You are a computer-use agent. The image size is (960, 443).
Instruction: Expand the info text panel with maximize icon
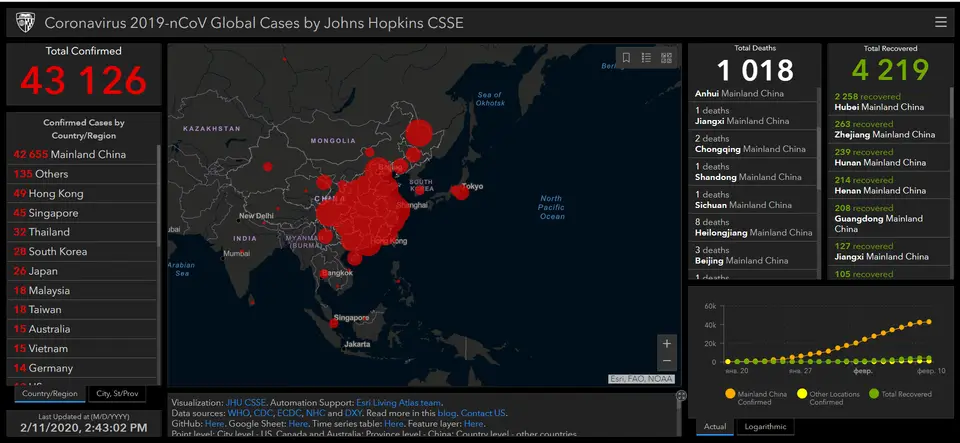[x=681, y=396]
